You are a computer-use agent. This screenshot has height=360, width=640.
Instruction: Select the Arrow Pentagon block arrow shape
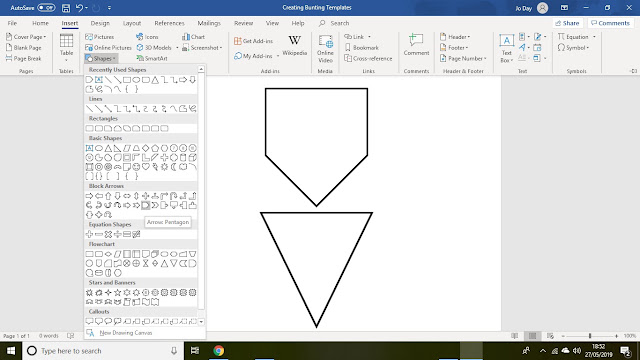(x=145, y=205)
